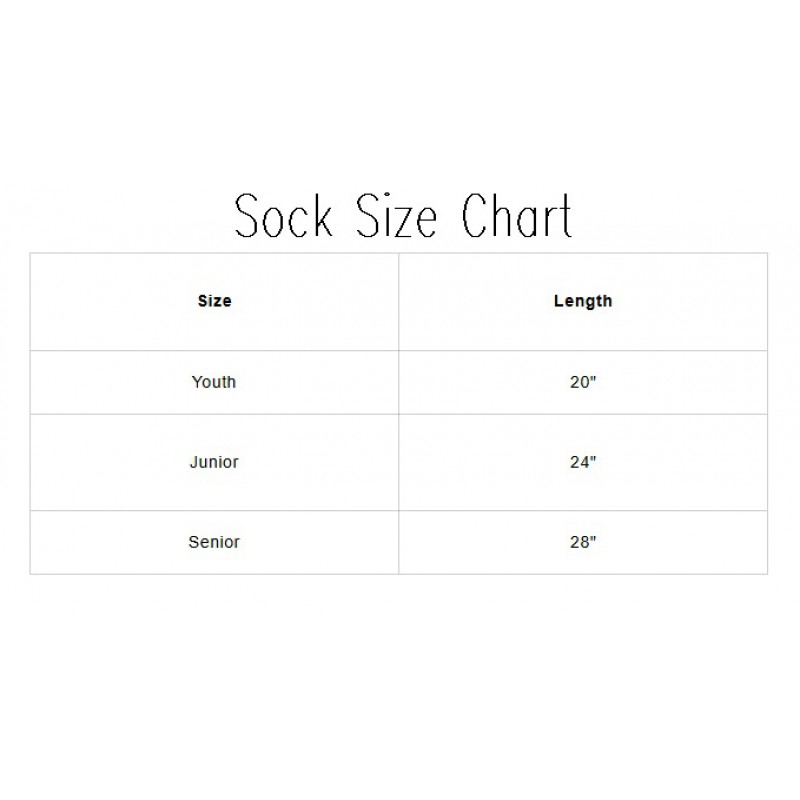Select the 20" length value
The height and width of the screenshot is (800, 800).
click(x=583, y=382)
